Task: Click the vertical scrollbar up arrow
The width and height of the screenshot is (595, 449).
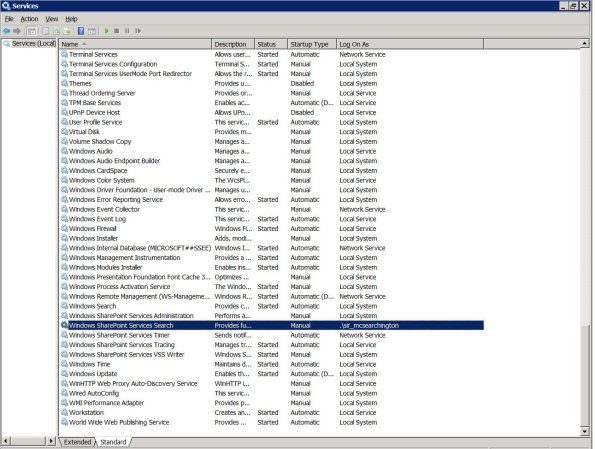Action: tap(585, 44)
